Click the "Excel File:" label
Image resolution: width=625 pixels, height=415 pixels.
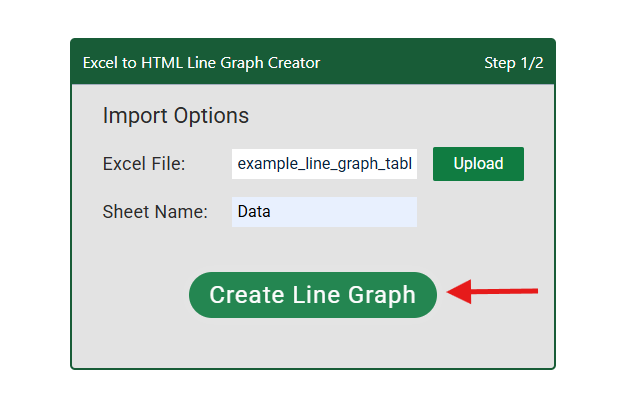(144, 164)
